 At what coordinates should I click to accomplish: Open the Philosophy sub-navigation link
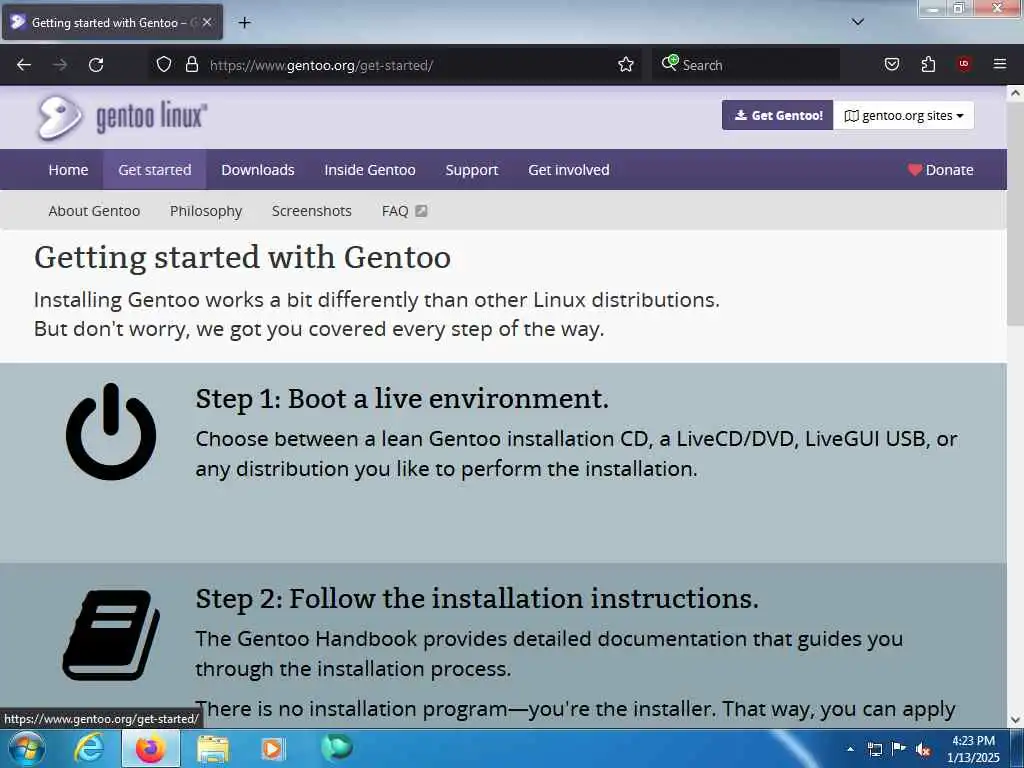[206, 211]
